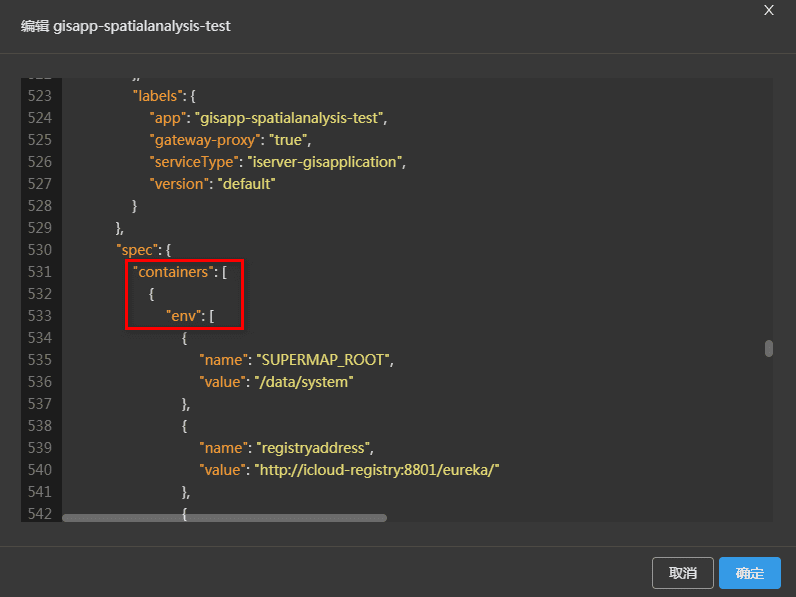The image size is (796, 597).
Task: Click the "gateway-proxy" key
Action: (205, 140)
